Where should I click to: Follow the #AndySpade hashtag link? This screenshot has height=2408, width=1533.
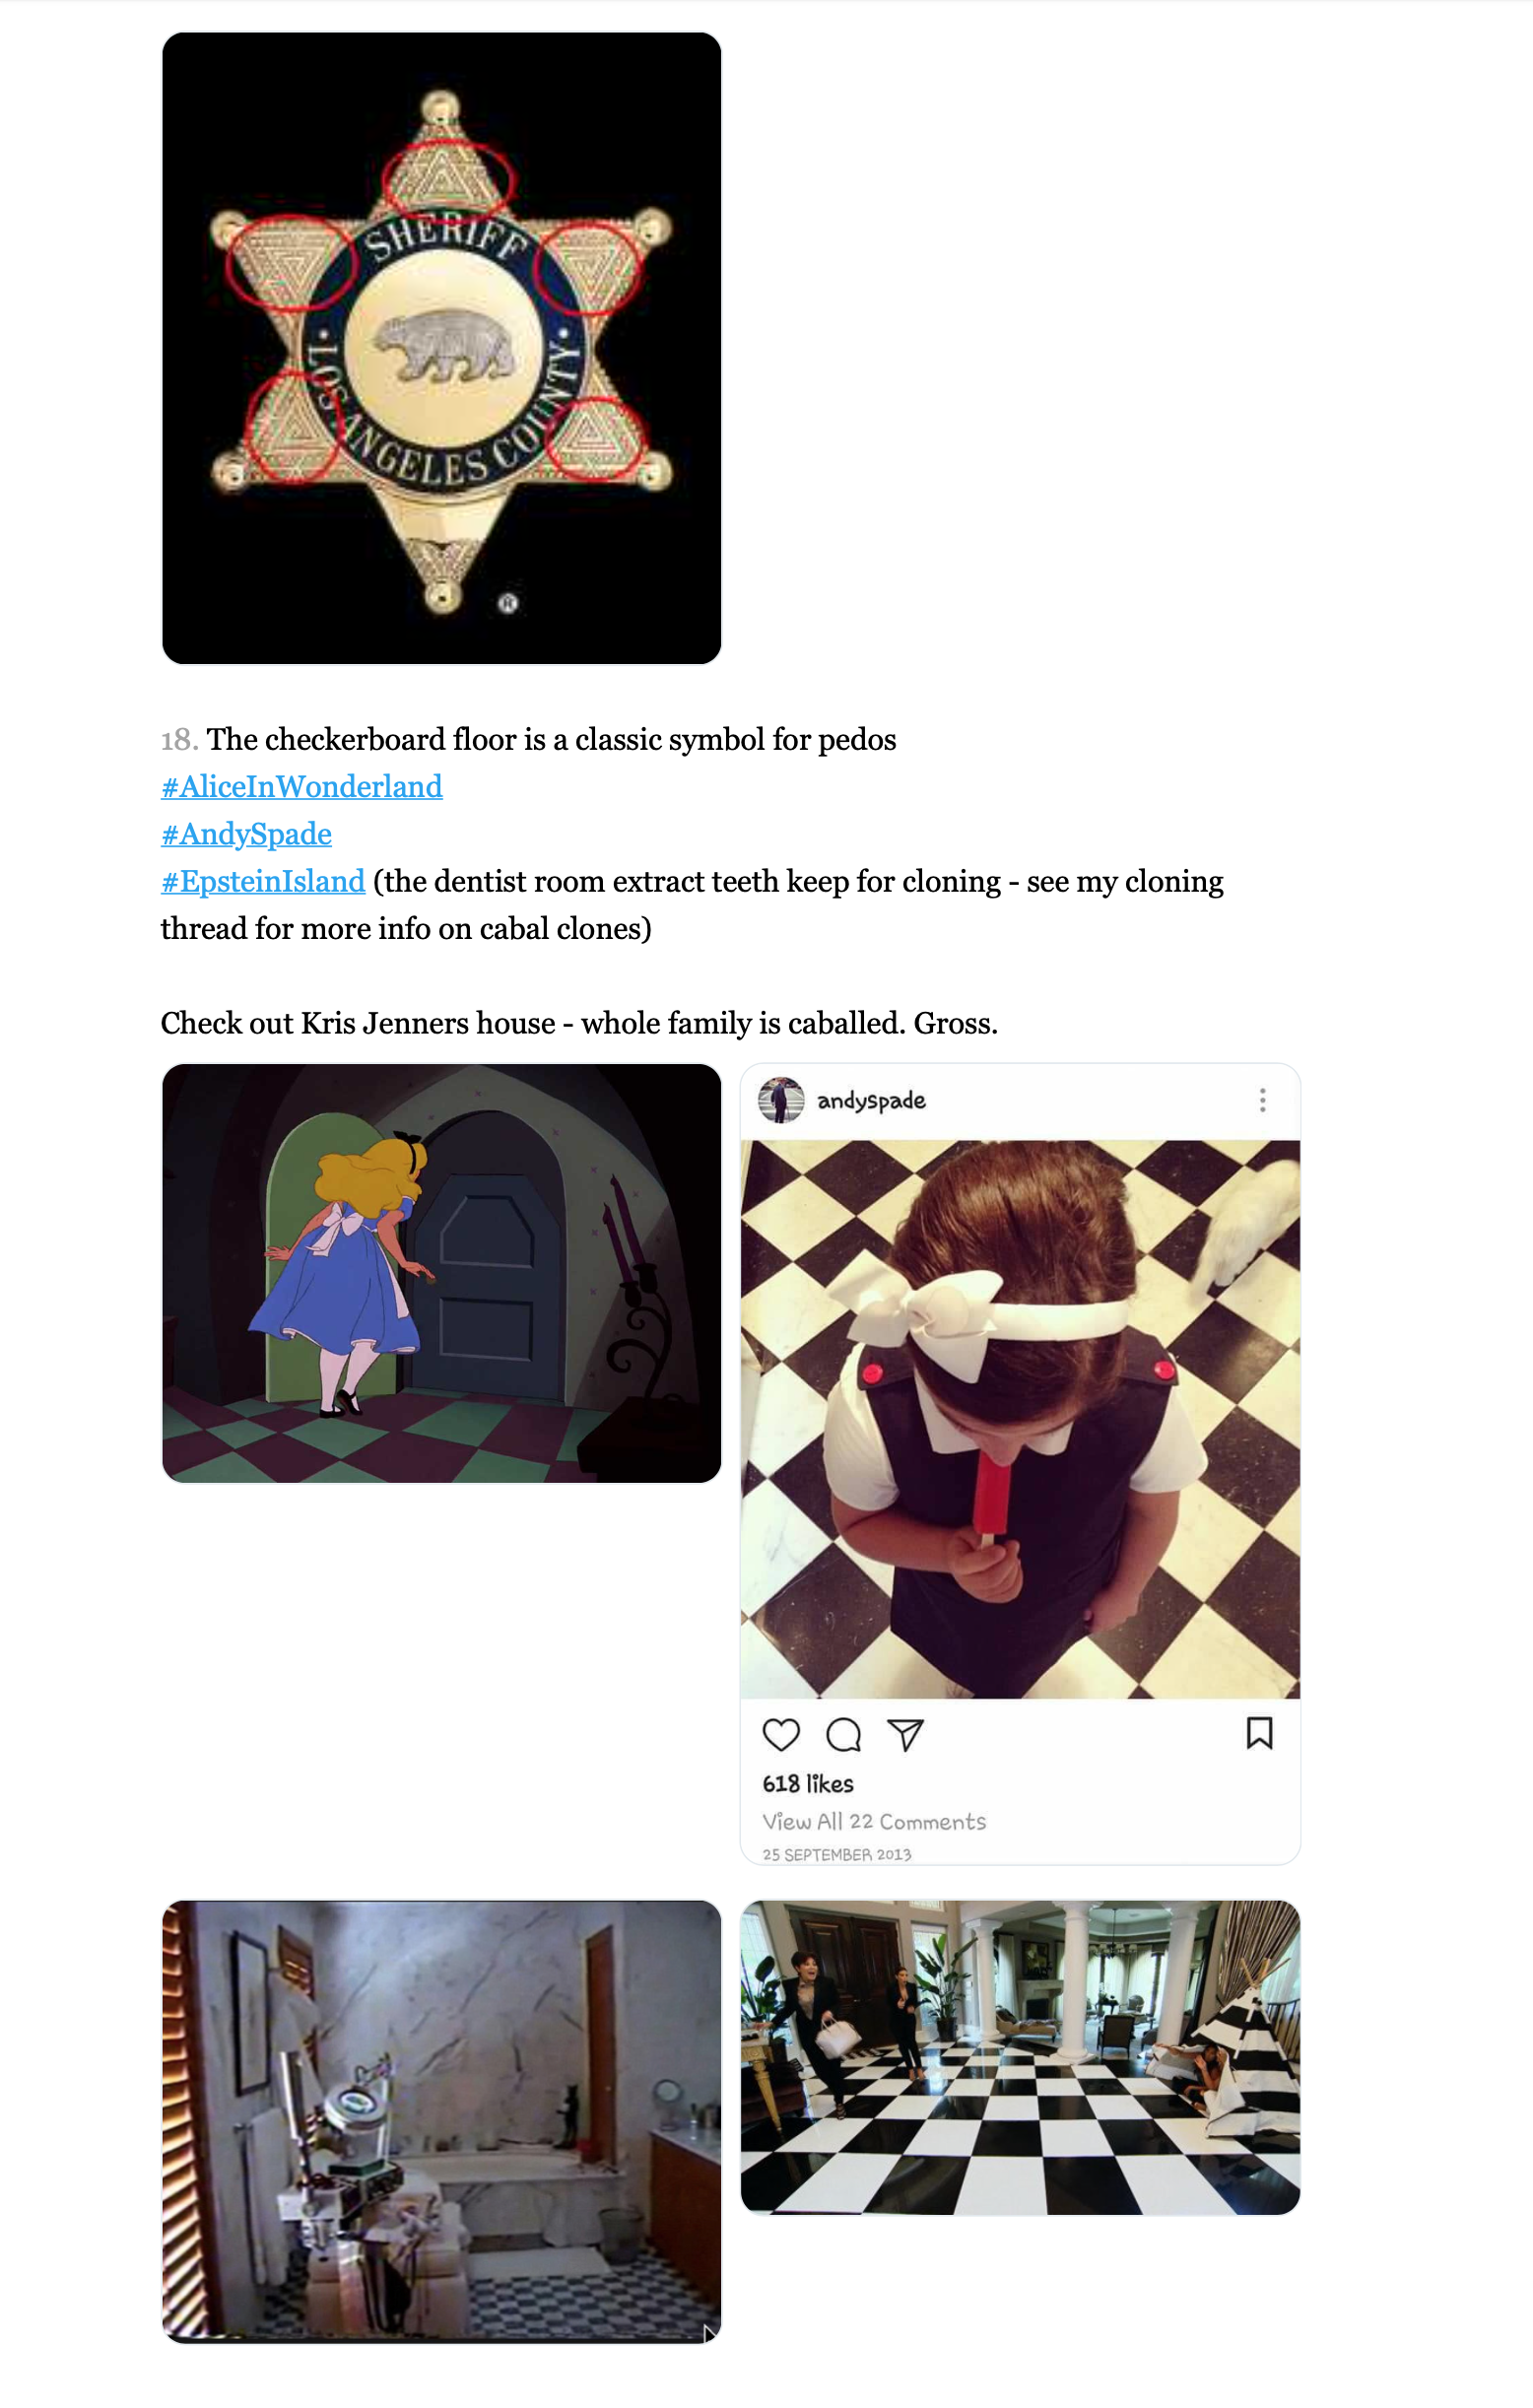246,833
